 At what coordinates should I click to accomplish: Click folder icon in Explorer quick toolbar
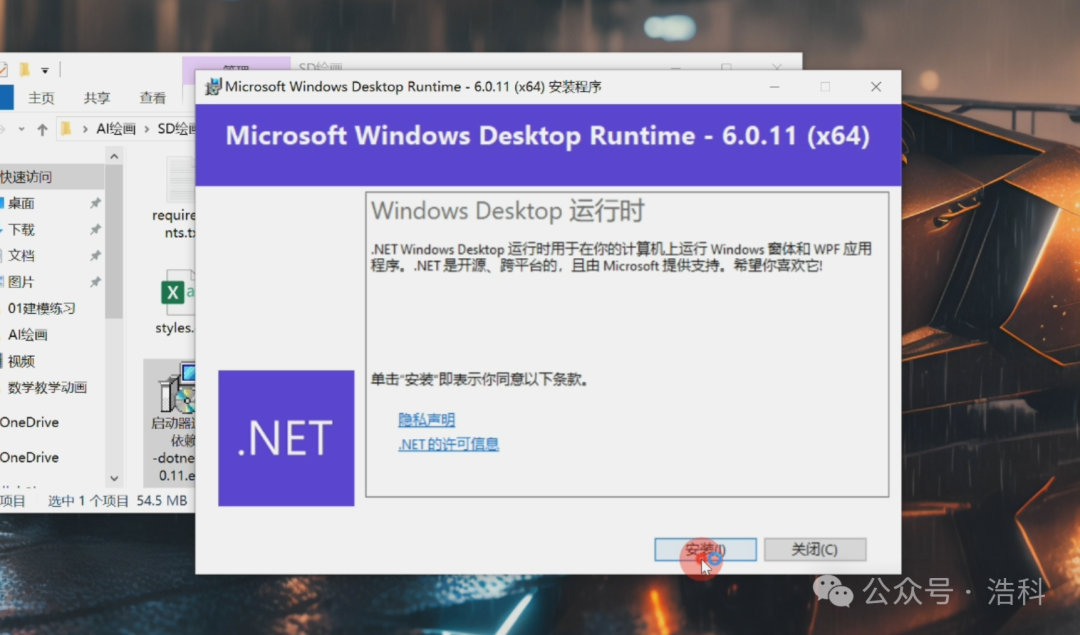[x=25, y=70]
